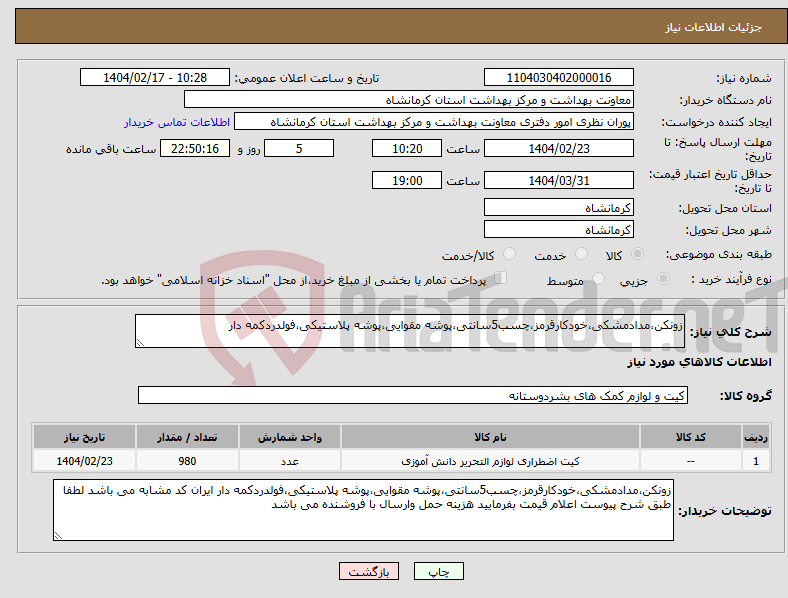Click the ایجاد کننده درخواست field

click(434, 122)
